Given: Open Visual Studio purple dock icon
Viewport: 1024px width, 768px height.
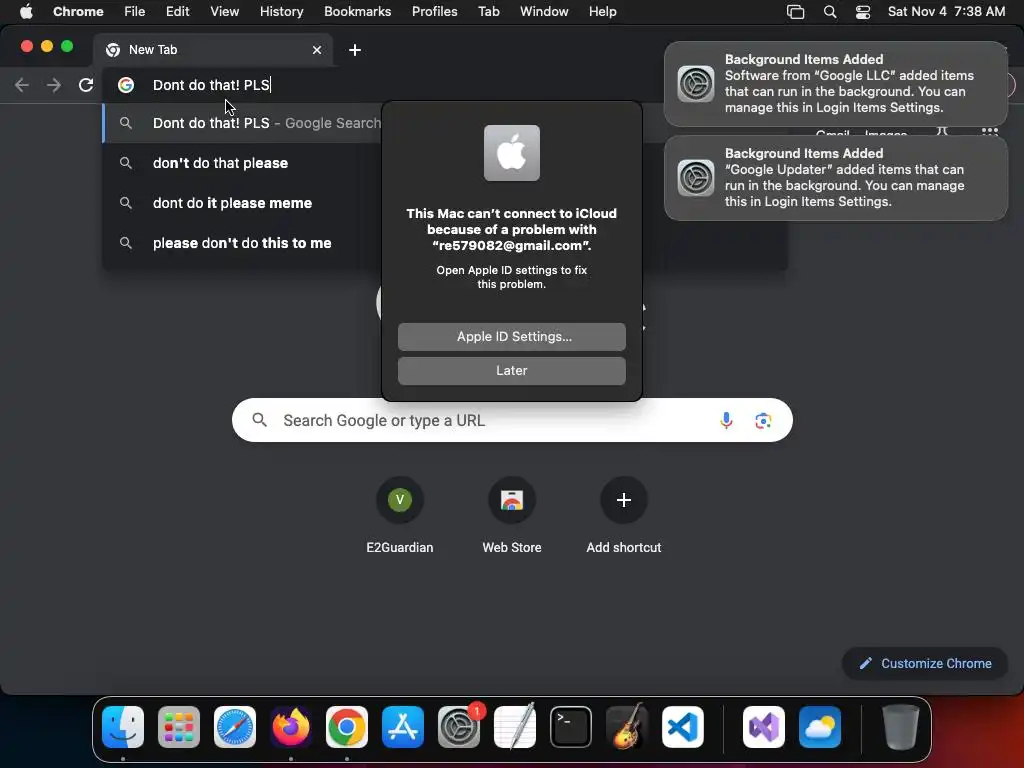Looking at the screenshot, I should [x=764, y=727].
